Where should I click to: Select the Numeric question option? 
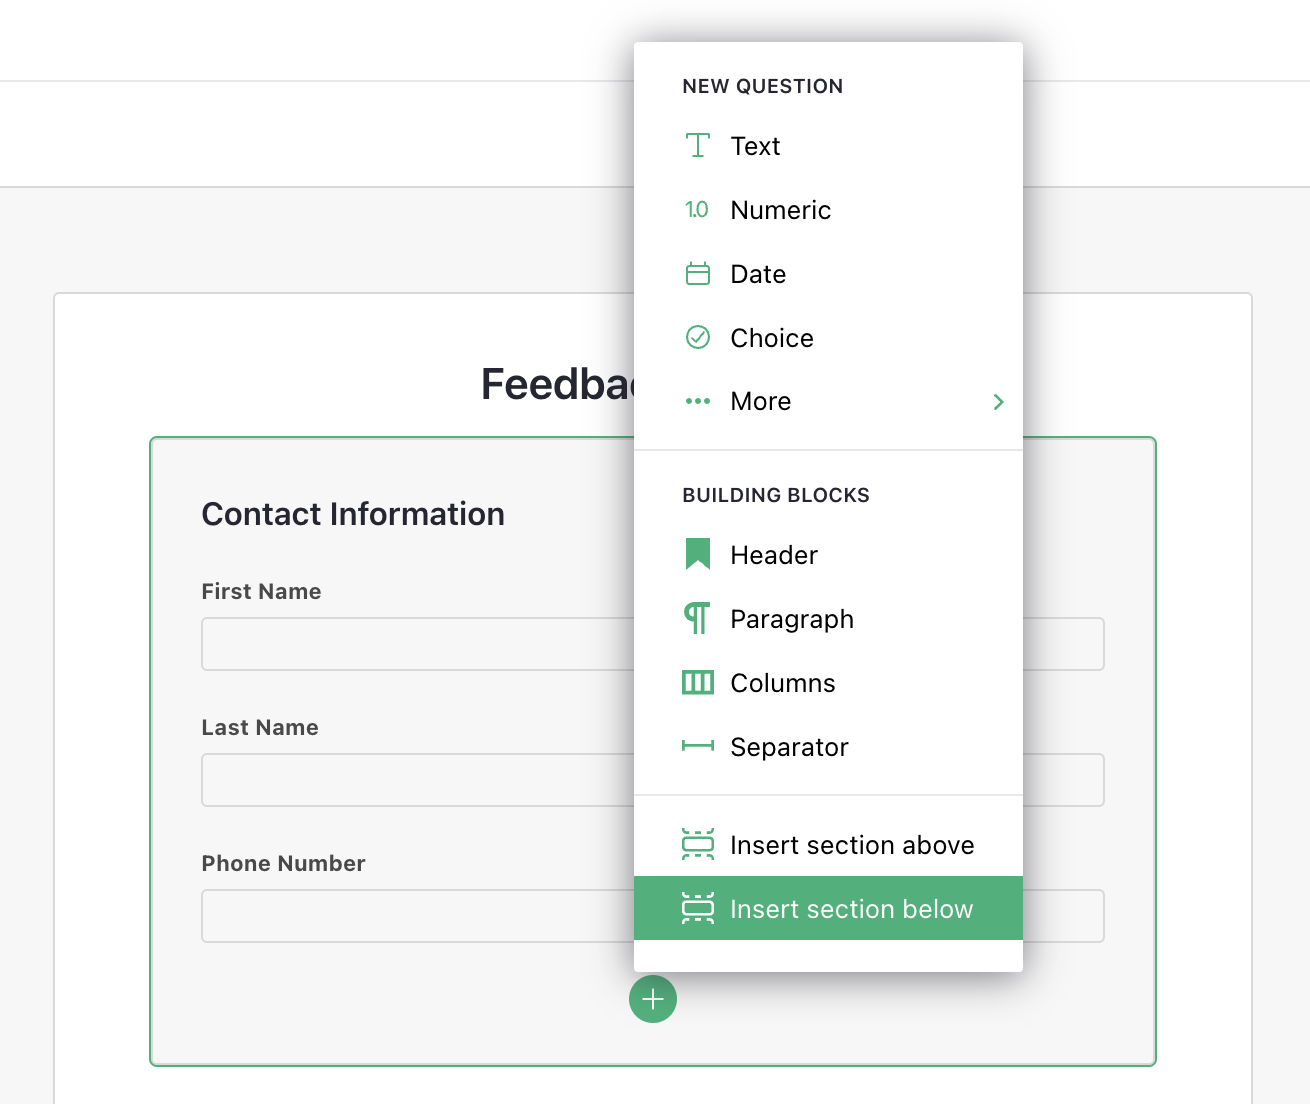(781, 210)
